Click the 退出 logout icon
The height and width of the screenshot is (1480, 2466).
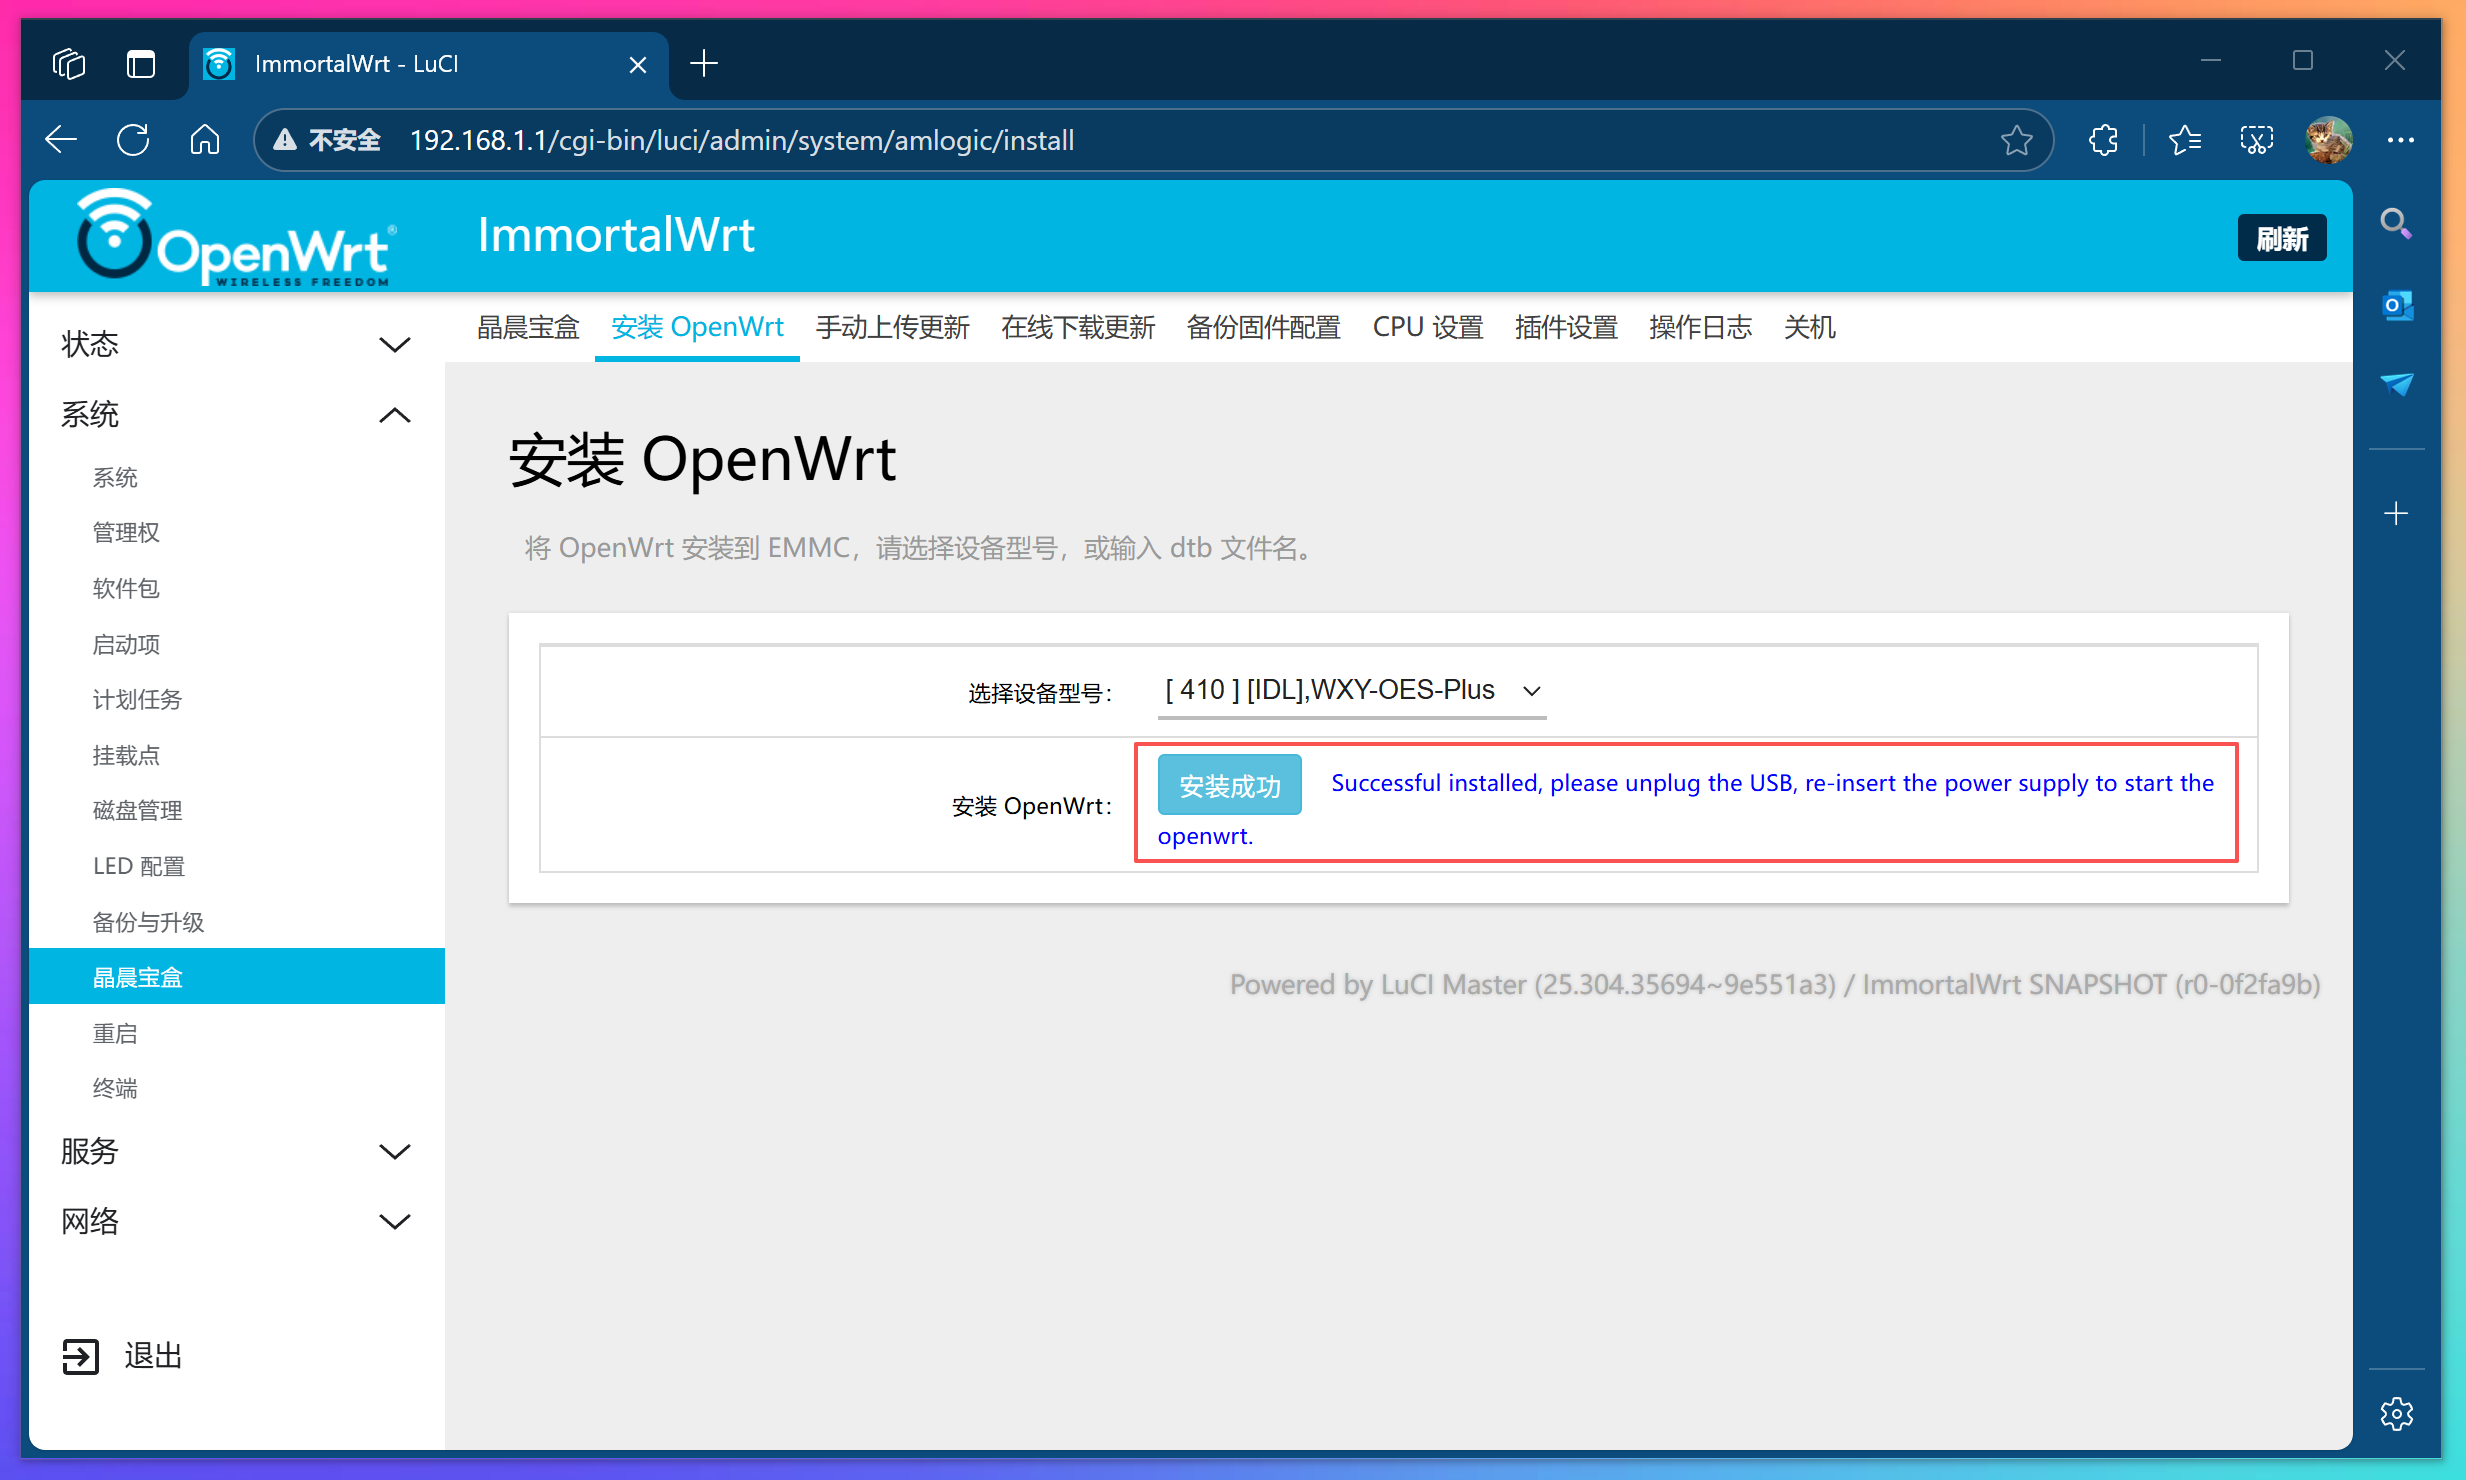tap(80, 1356)
